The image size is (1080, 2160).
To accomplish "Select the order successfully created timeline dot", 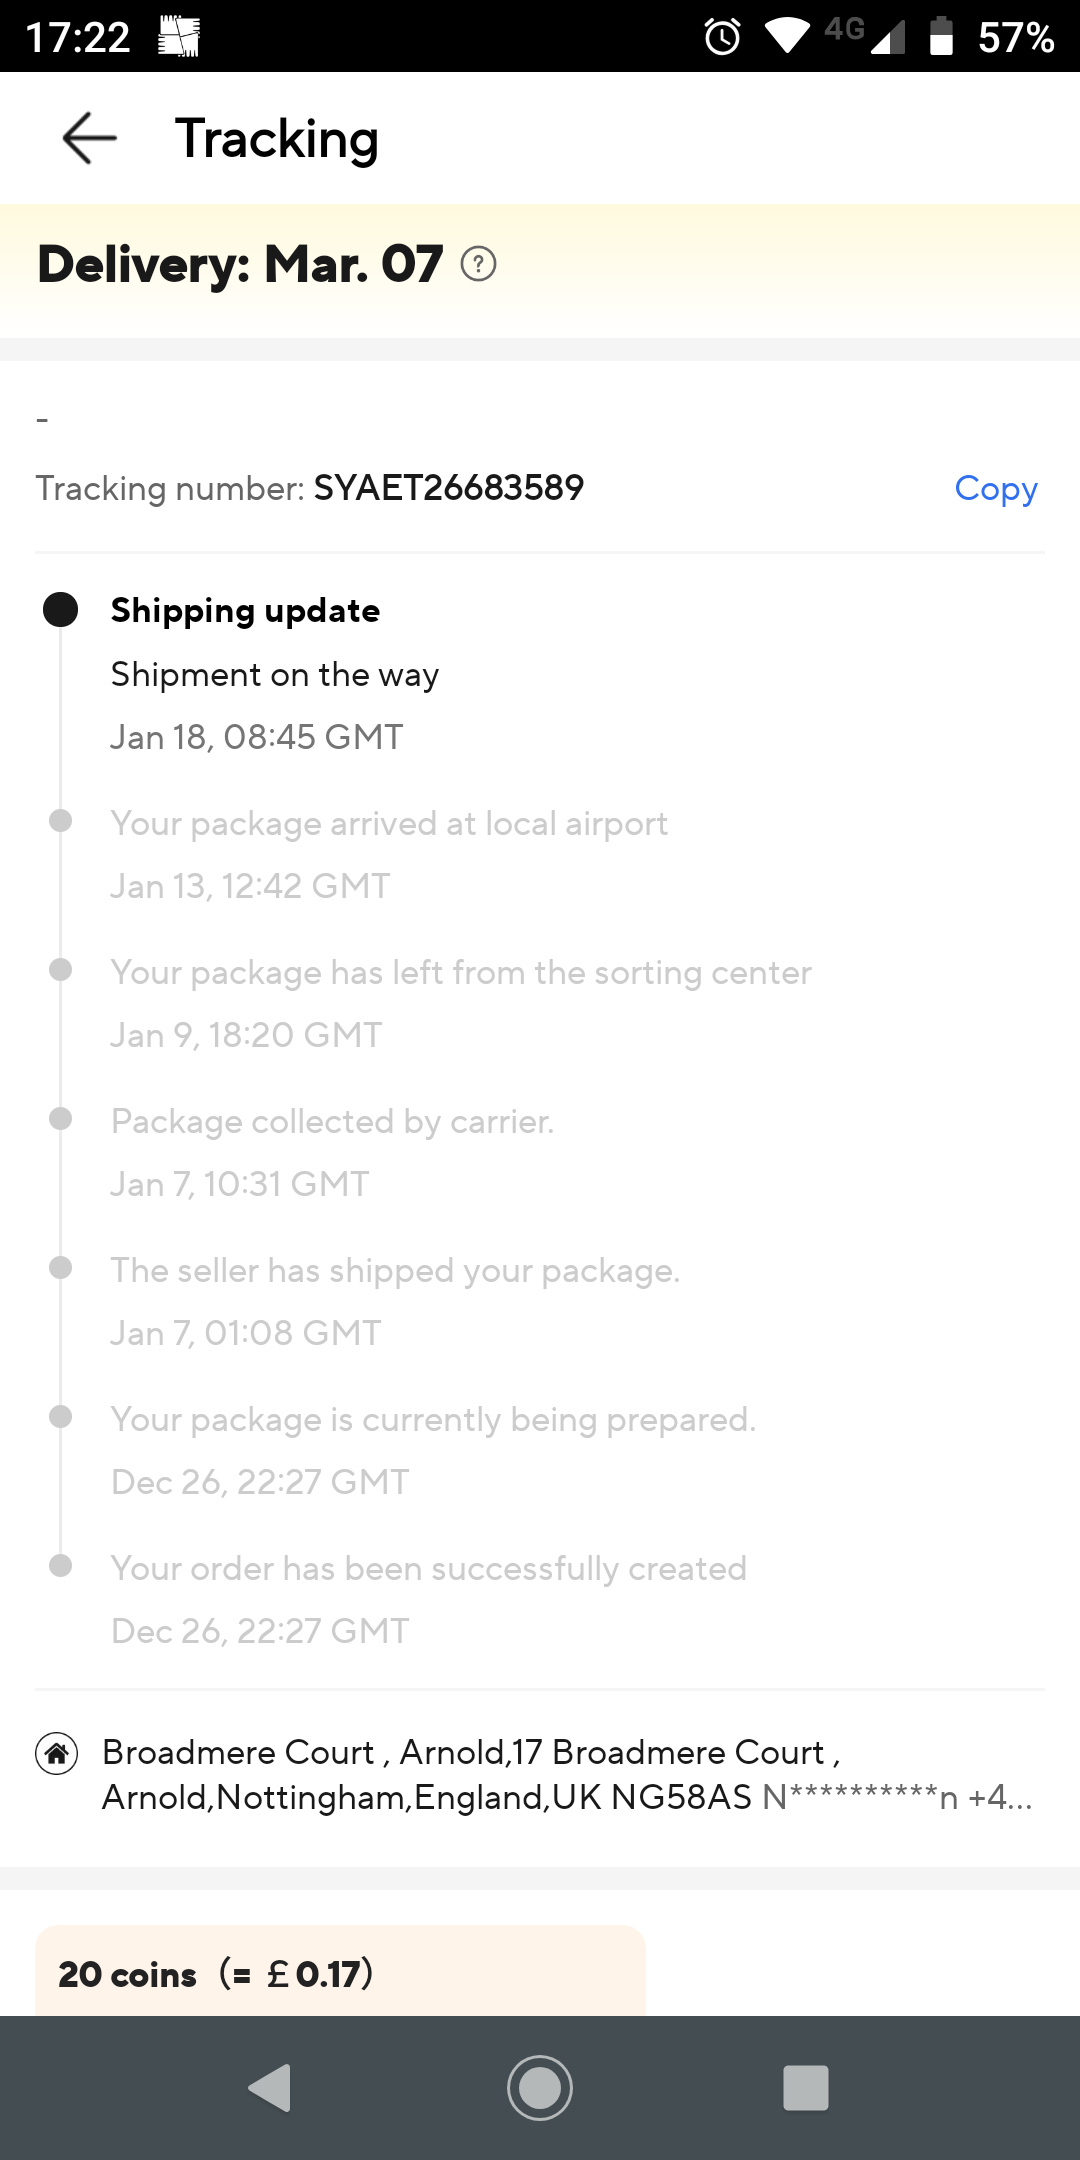I will coord(60,1566).
